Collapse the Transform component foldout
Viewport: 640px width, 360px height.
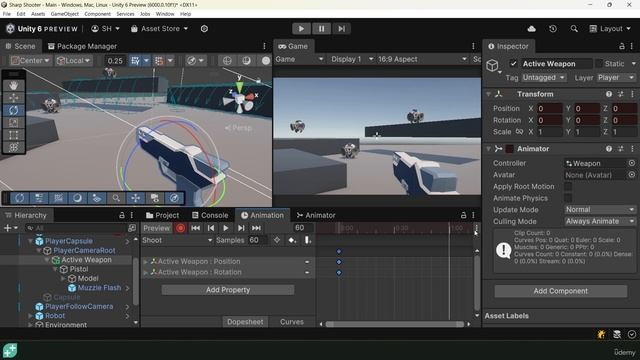[488, 94]
